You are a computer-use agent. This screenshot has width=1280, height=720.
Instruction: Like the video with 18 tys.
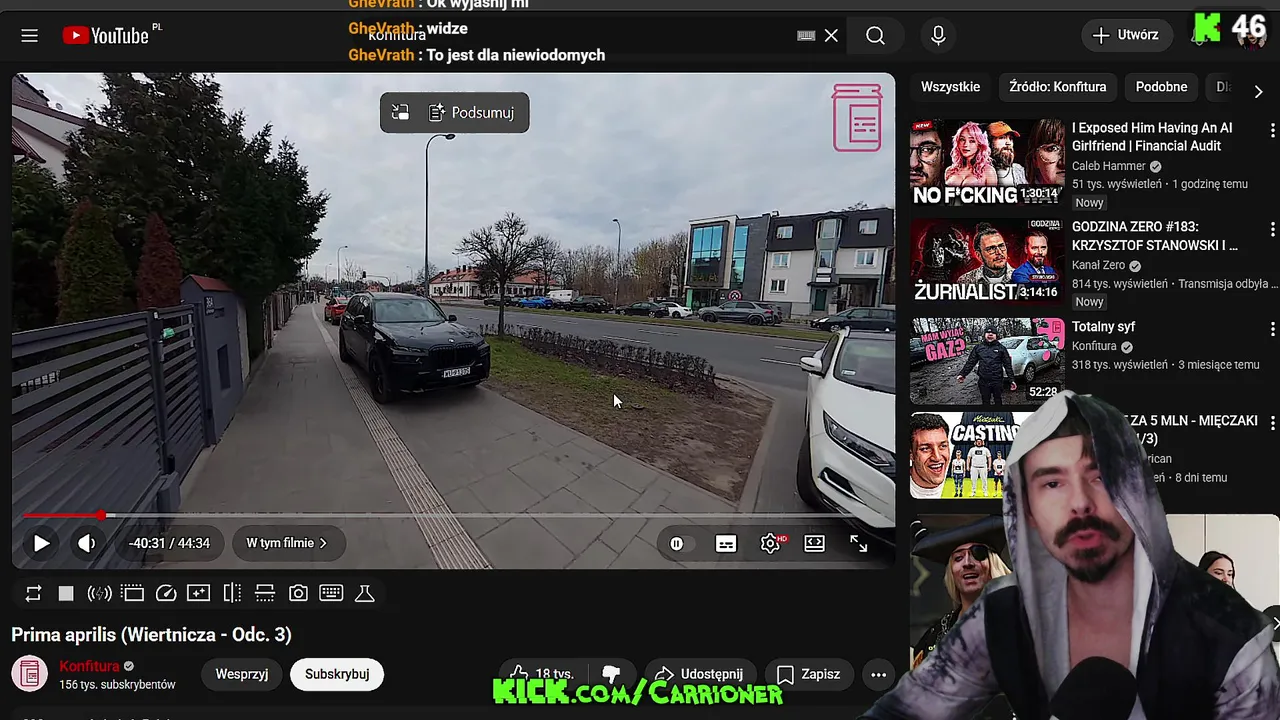pyautogui.click(x=541, y=674)
